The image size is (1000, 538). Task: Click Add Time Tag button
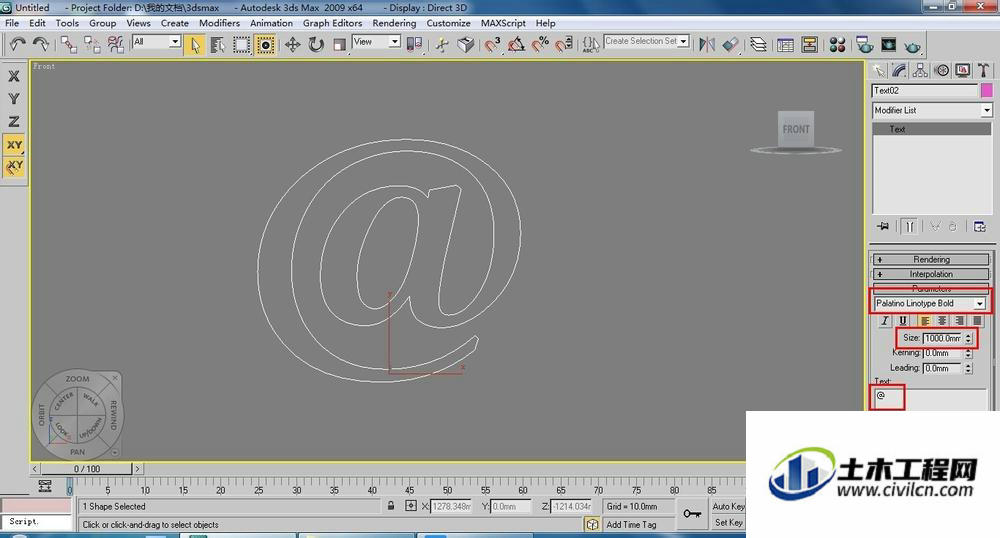(x=631, y=525)
